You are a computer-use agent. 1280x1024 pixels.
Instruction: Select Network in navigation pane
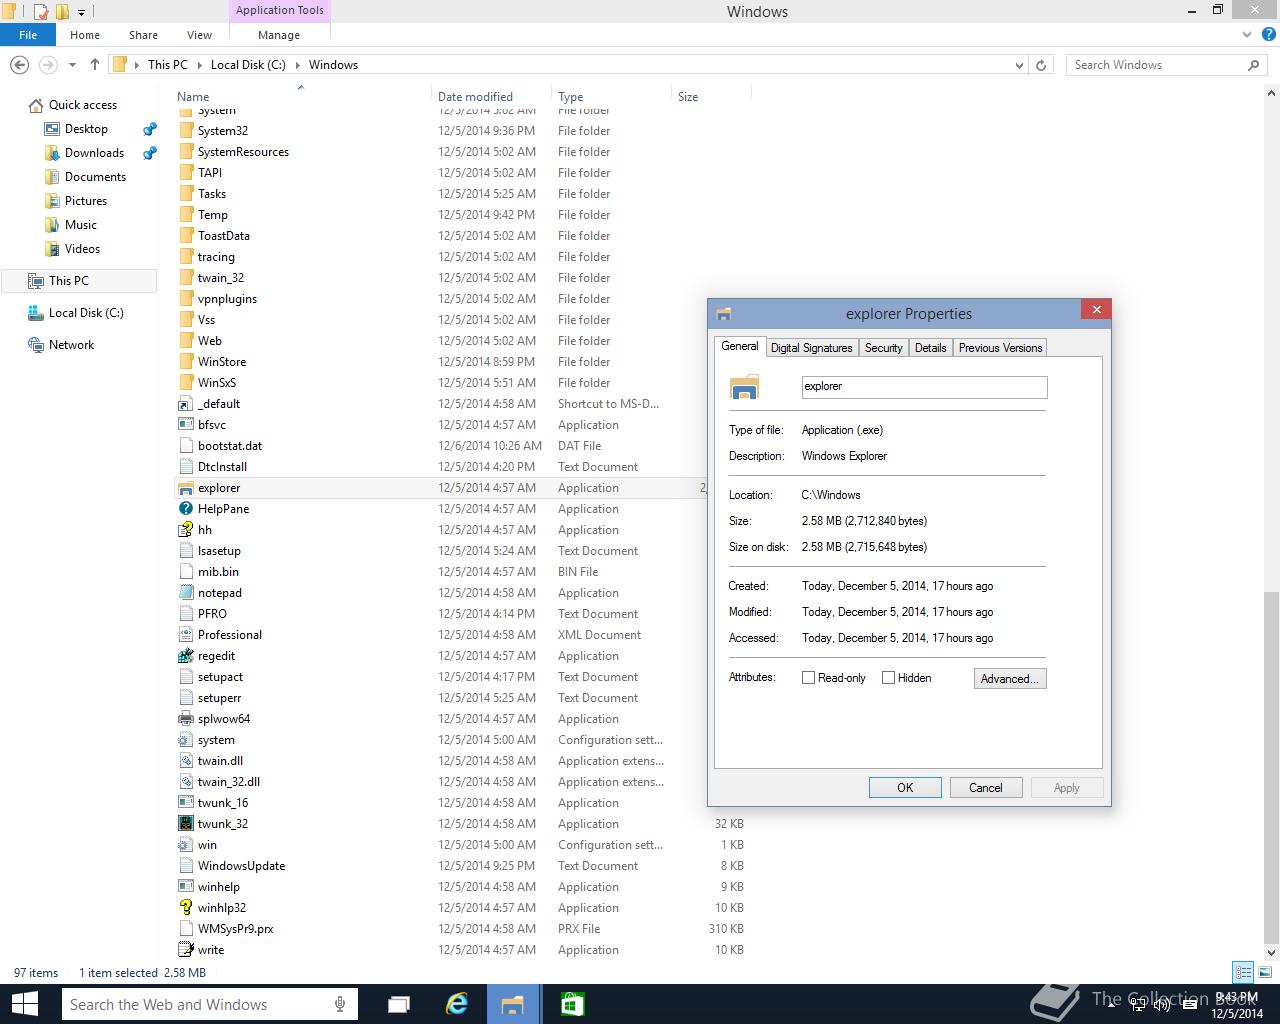71,345
